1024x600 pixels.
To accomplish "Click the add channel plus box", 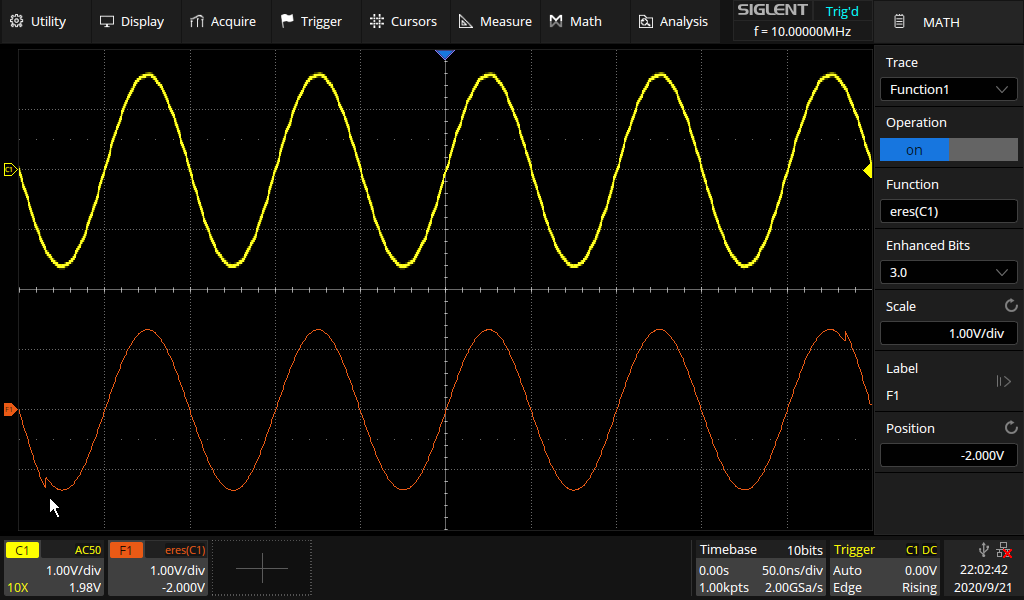I will [262, 569].
